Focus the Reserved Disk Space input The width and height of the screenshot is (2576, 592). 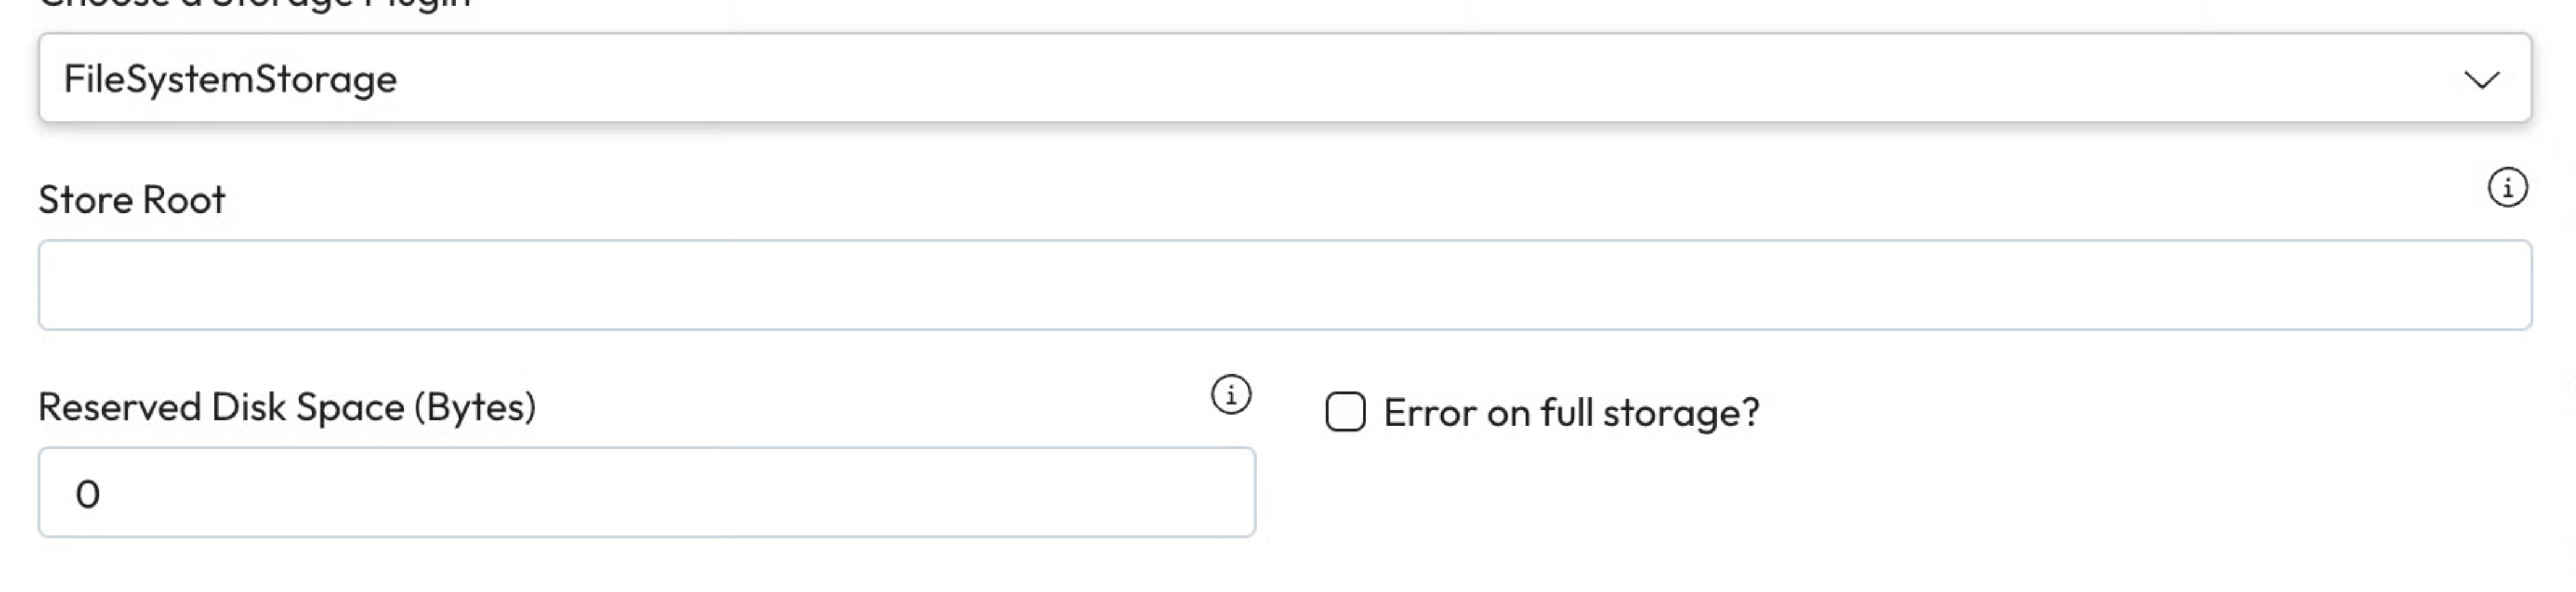(x=646, y=493)
